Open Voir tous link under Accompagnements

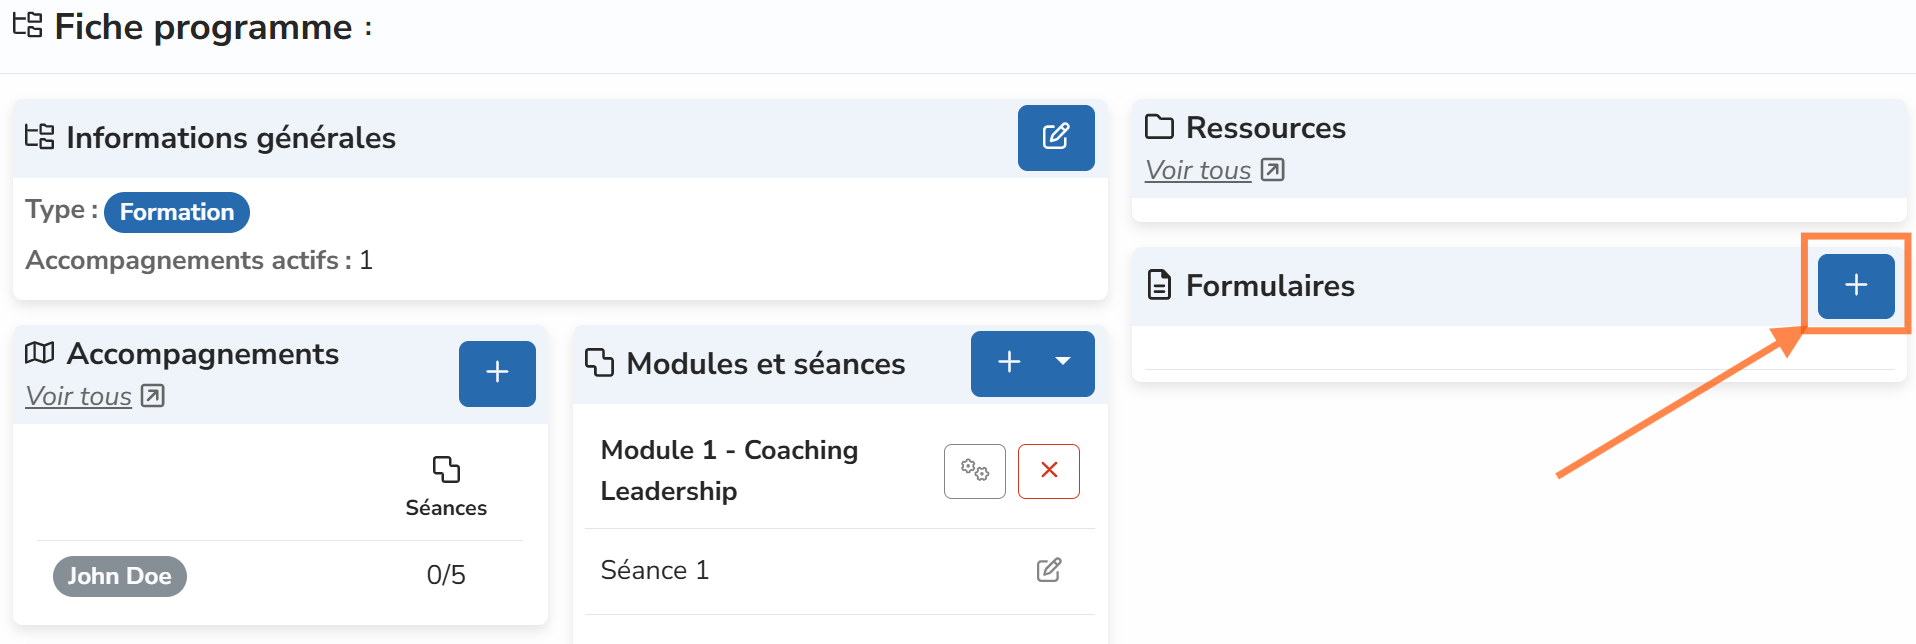[79, 397]
